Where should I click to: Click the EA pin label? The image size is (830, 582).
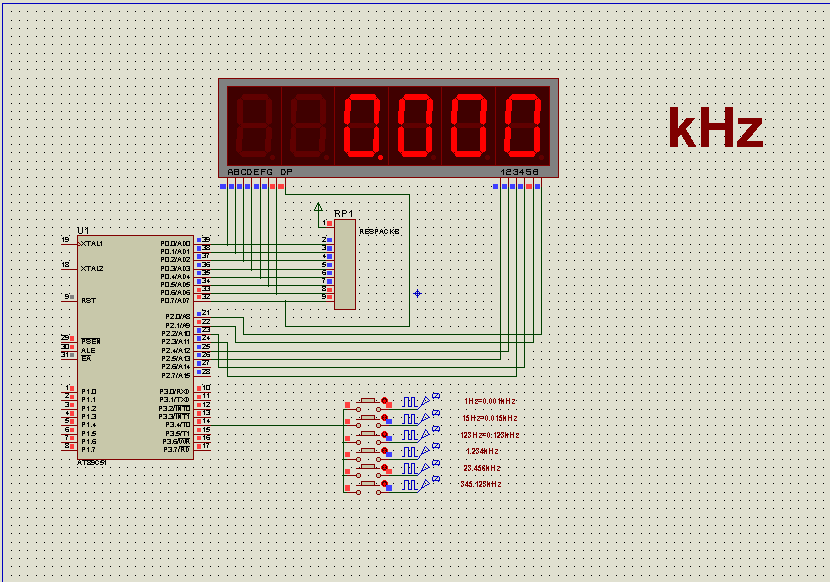point(86,359)
